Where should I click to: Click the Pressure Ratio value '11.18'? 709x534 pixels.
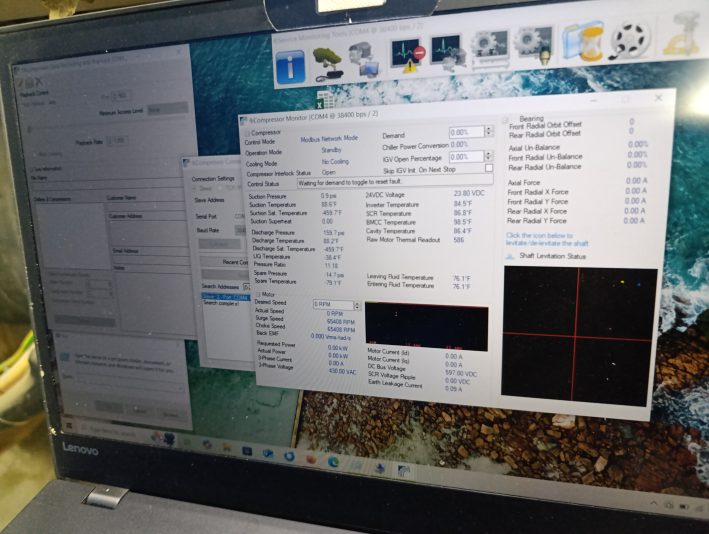(331, 265)
